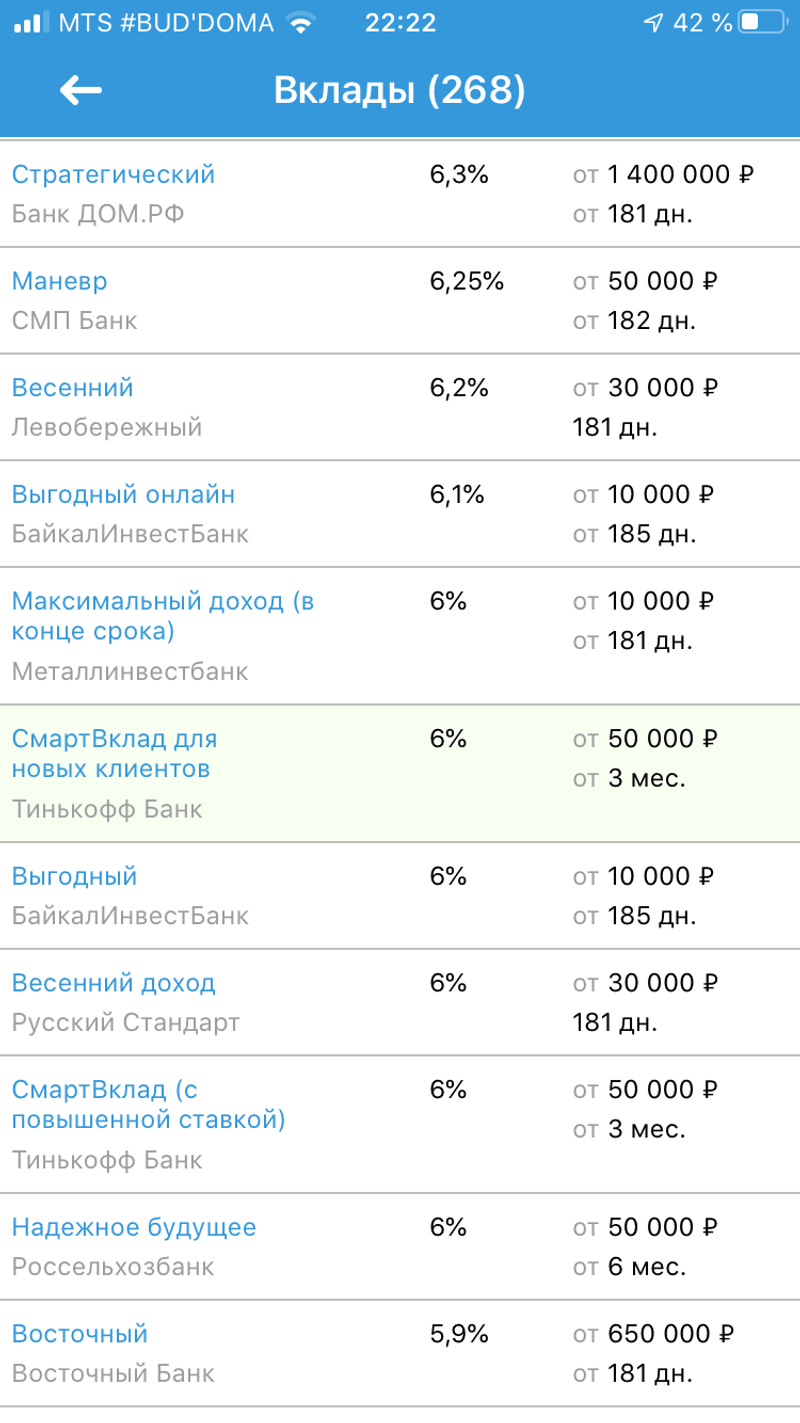Tap the back arrow icon
Screen dimensions: 800x1423
tap(81, 91)
